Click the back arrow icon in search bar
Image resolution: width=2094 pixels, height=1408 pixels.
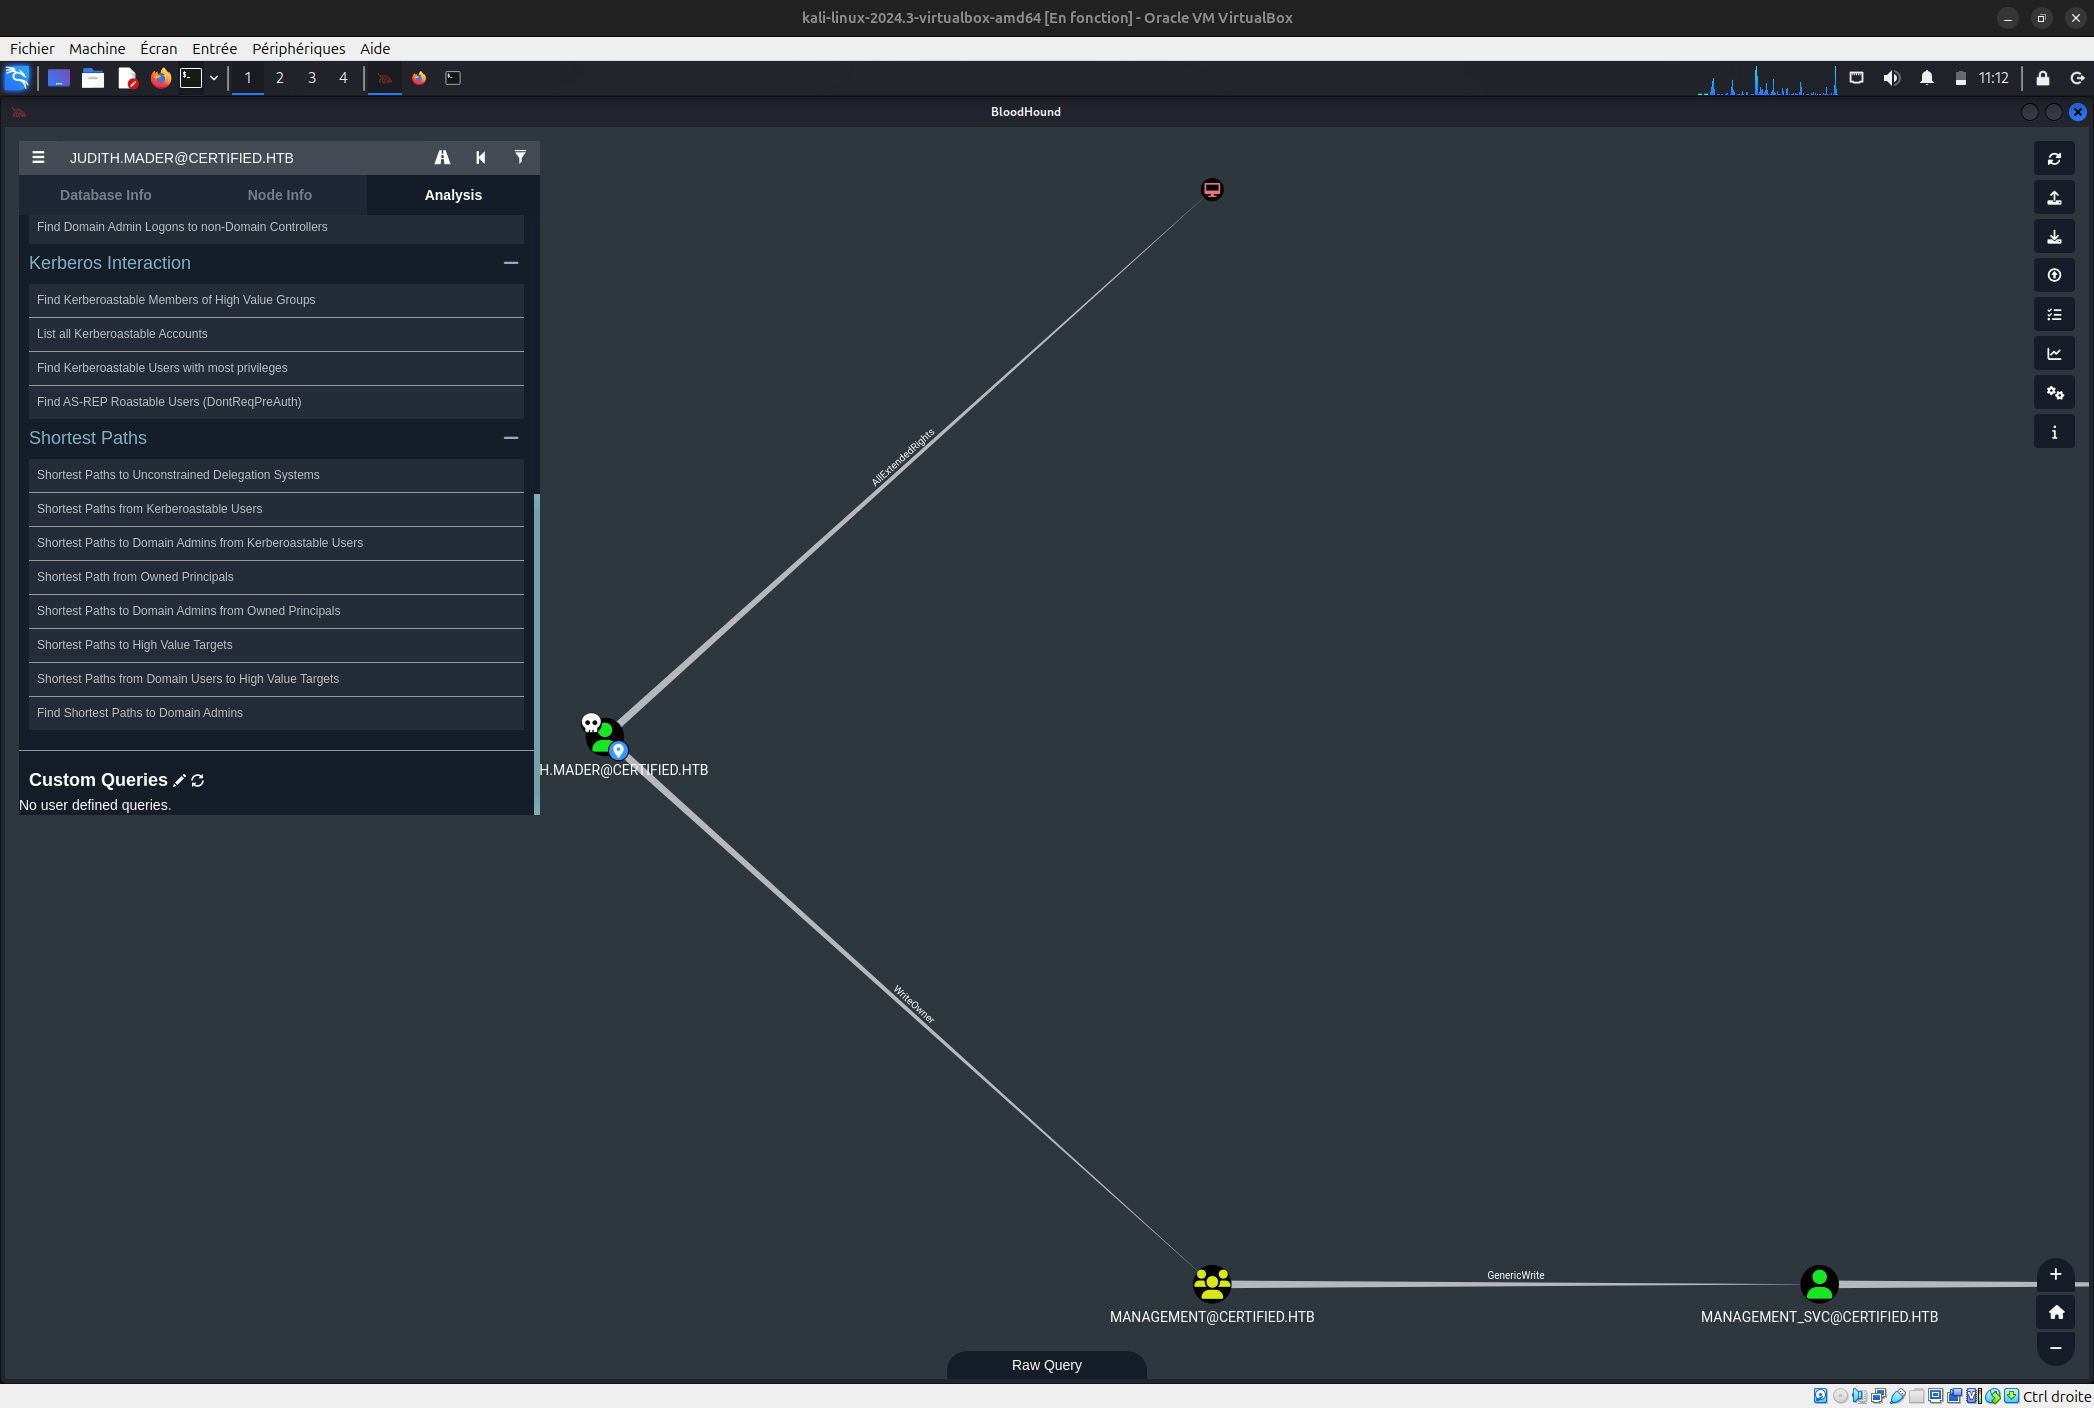[481, 157]
